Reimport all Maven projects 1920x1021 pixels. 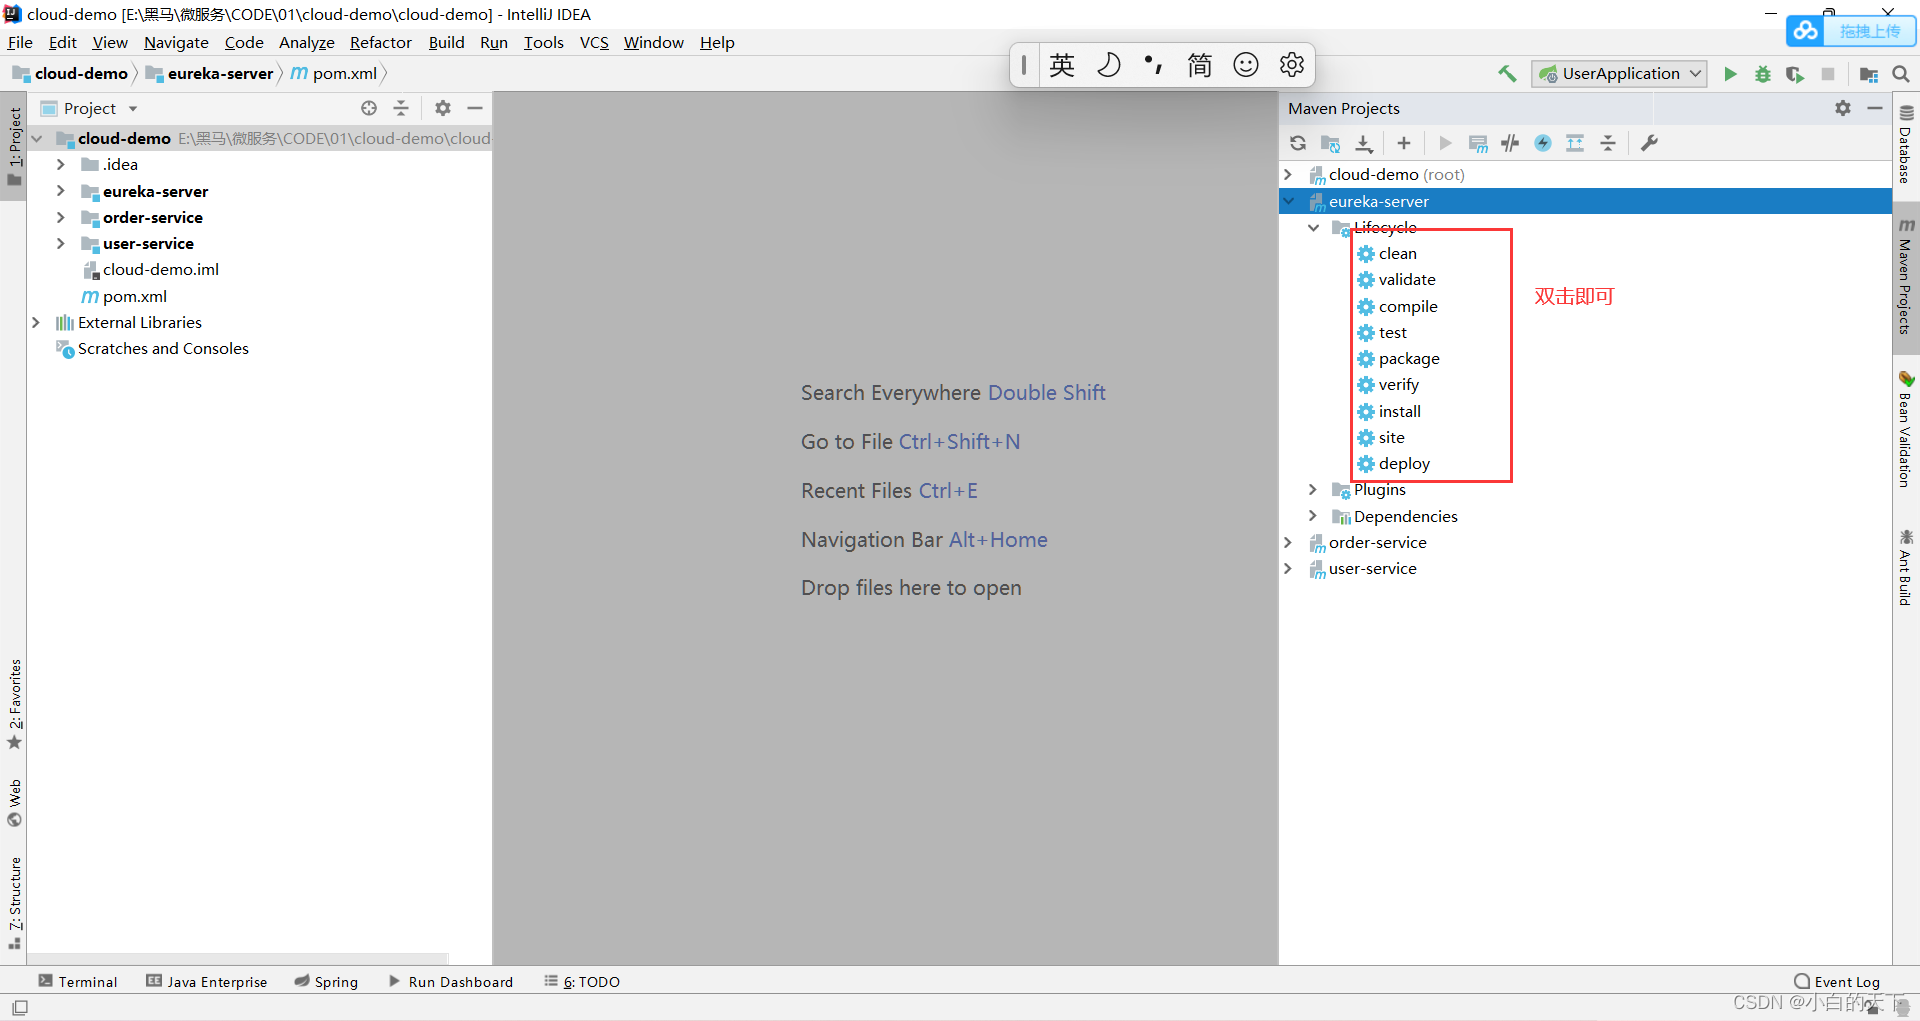pyautogui.click(x=1298, y=143)
